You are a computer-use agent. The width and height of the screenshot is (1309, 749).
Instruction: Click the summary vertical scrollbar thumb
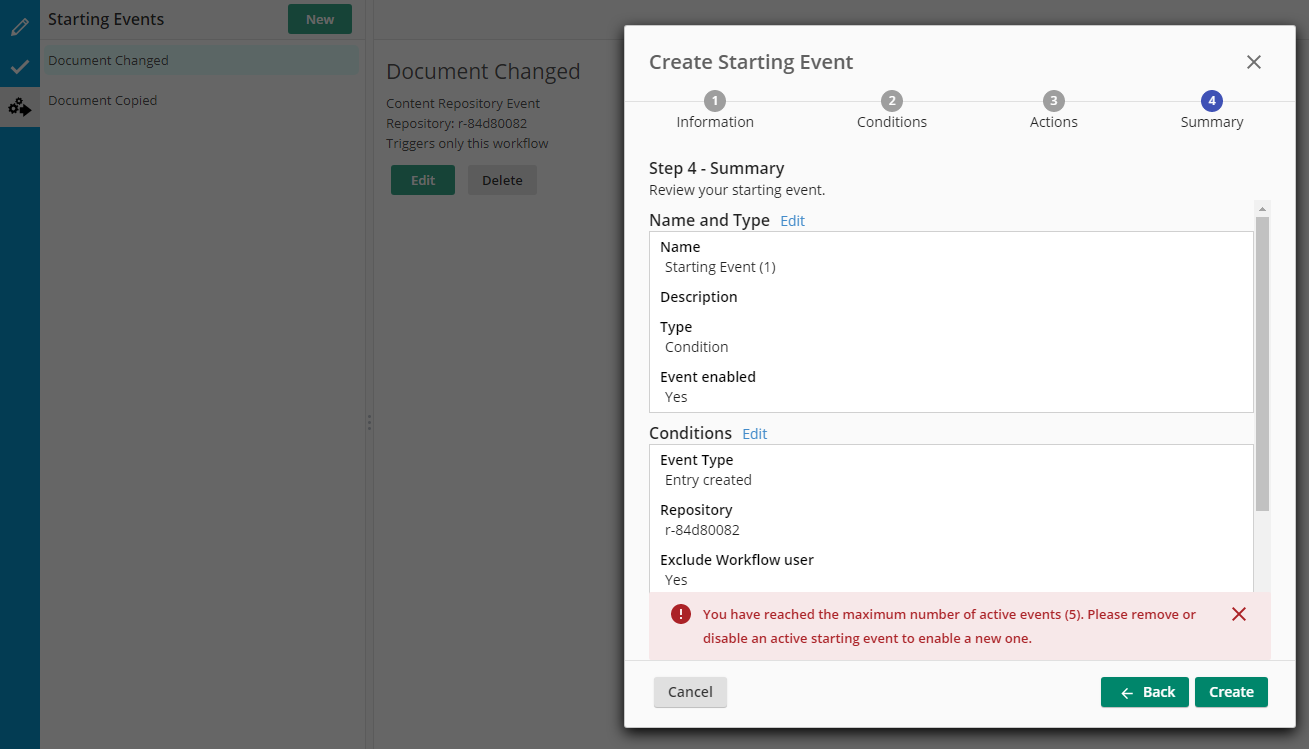point(1262,363)
